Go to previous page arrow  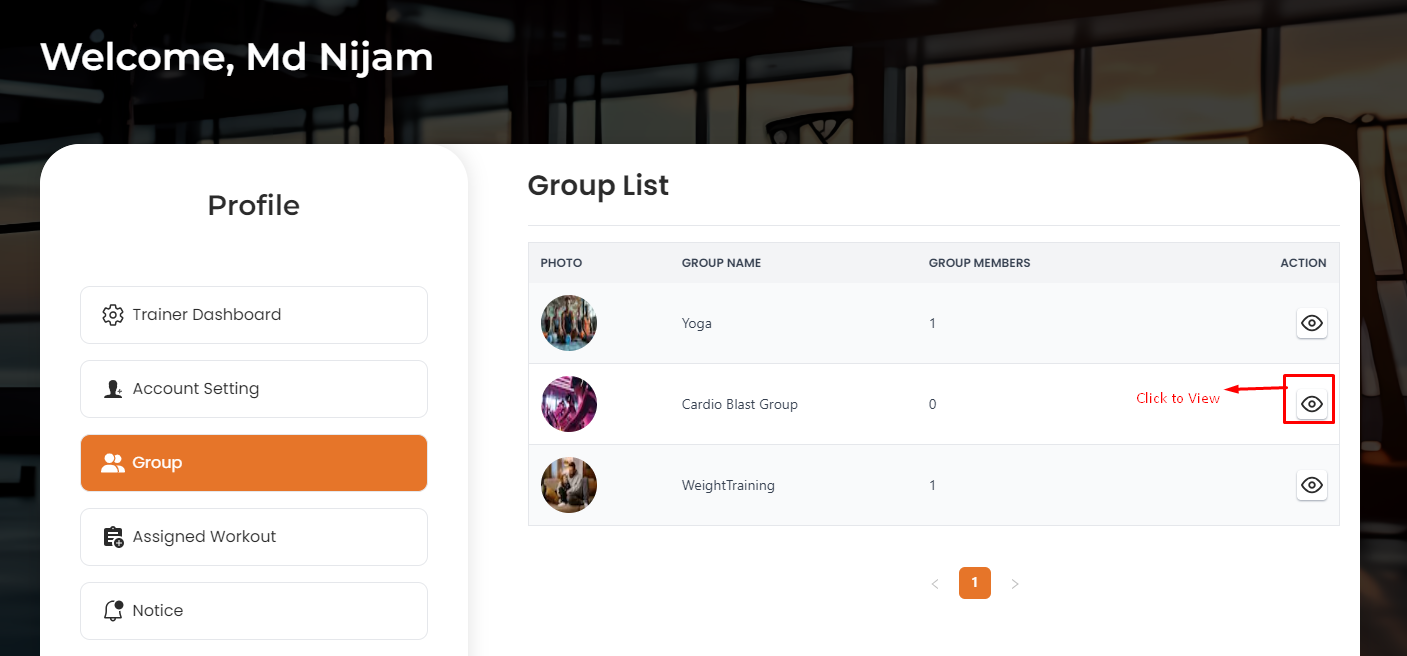tap(935, 584)
